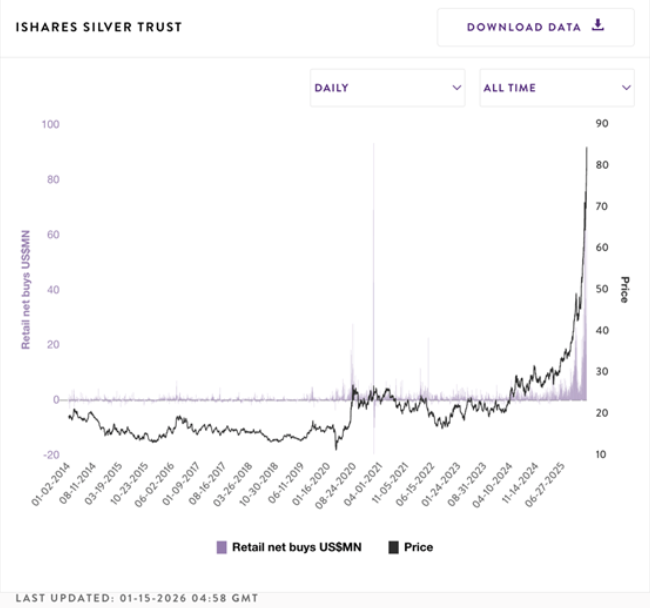Screen dimensions: 650x608
Task: Click the download arrow icon
Action: coord(598,26)
